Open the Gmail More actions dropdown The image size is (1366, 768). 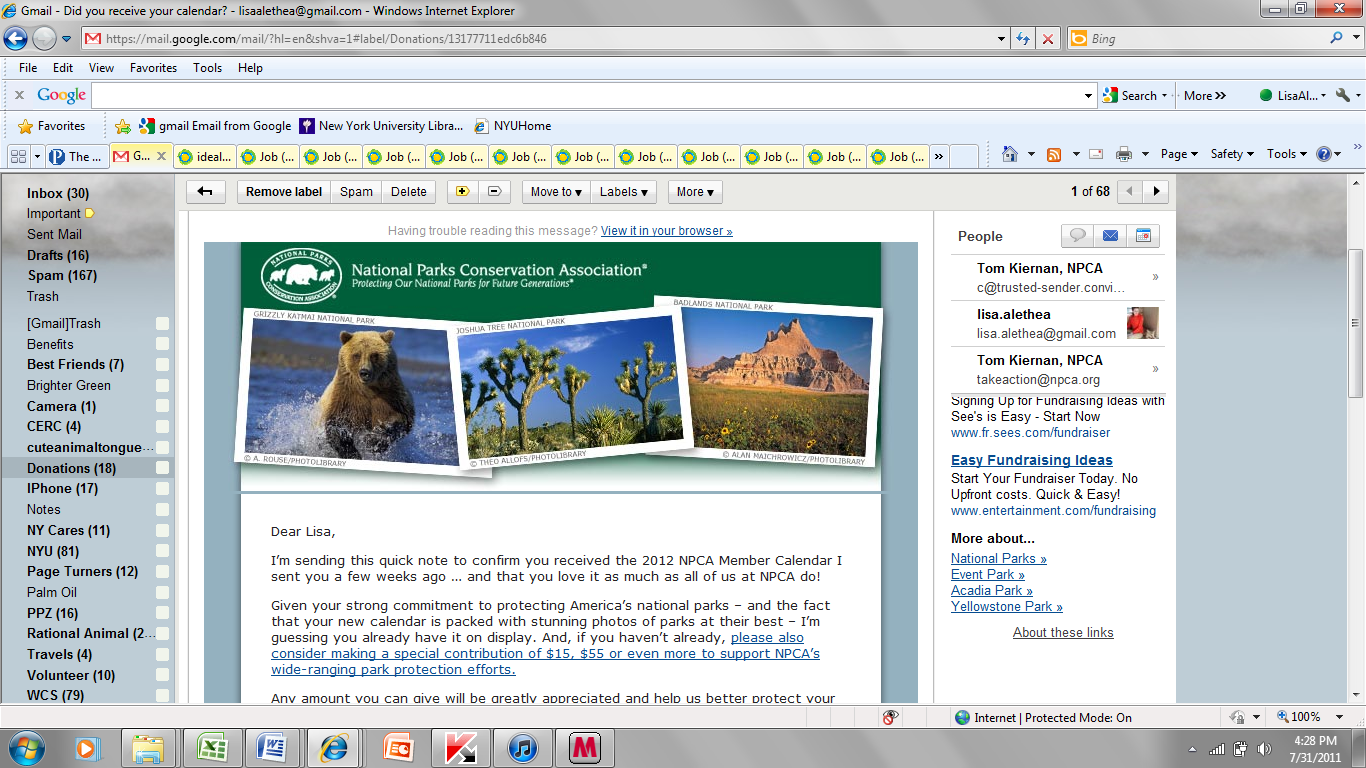(695, 192)
